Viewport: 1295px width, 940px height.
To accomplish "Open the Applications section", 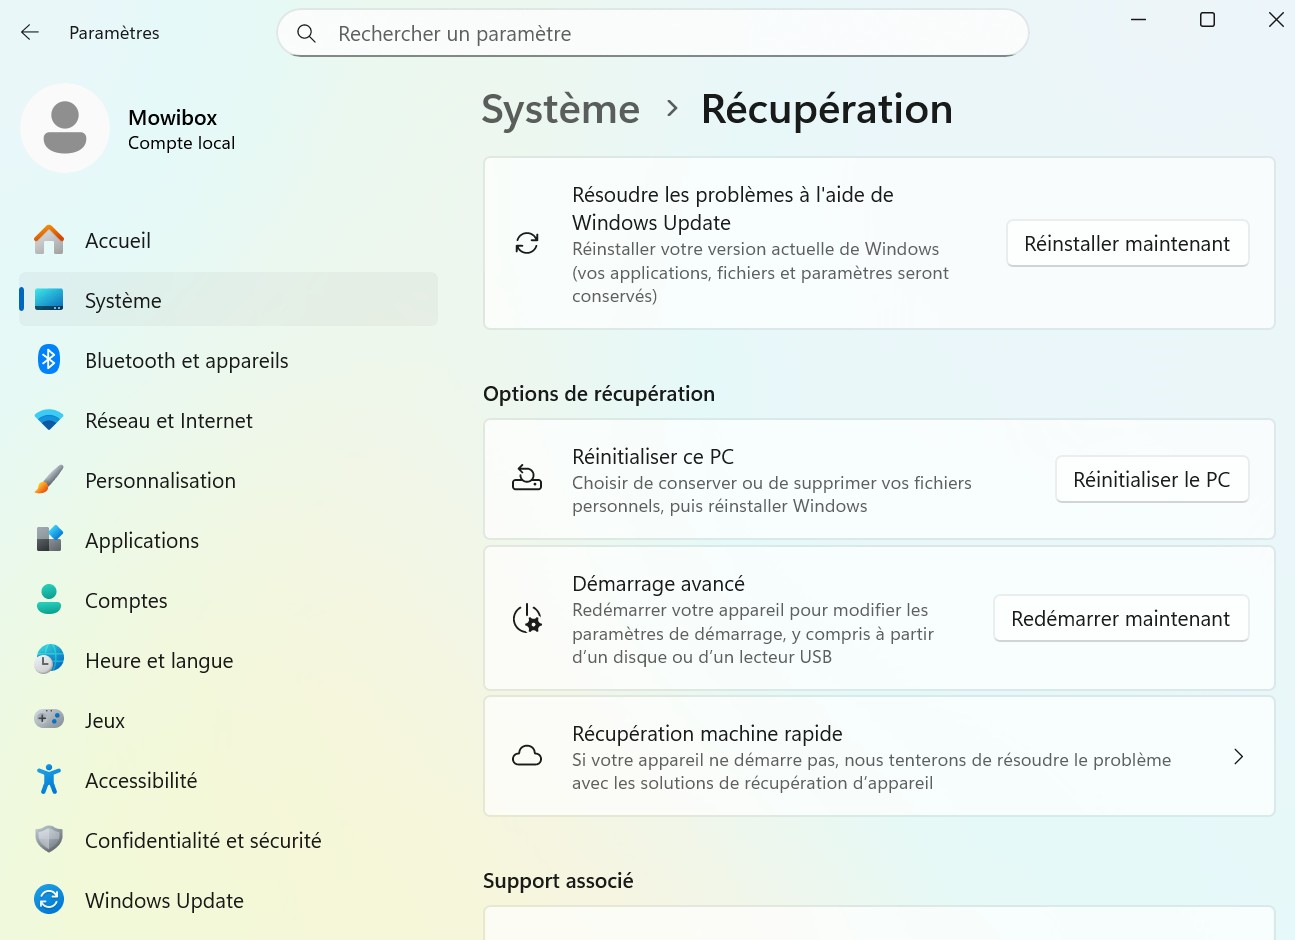I will pos(142,540).
